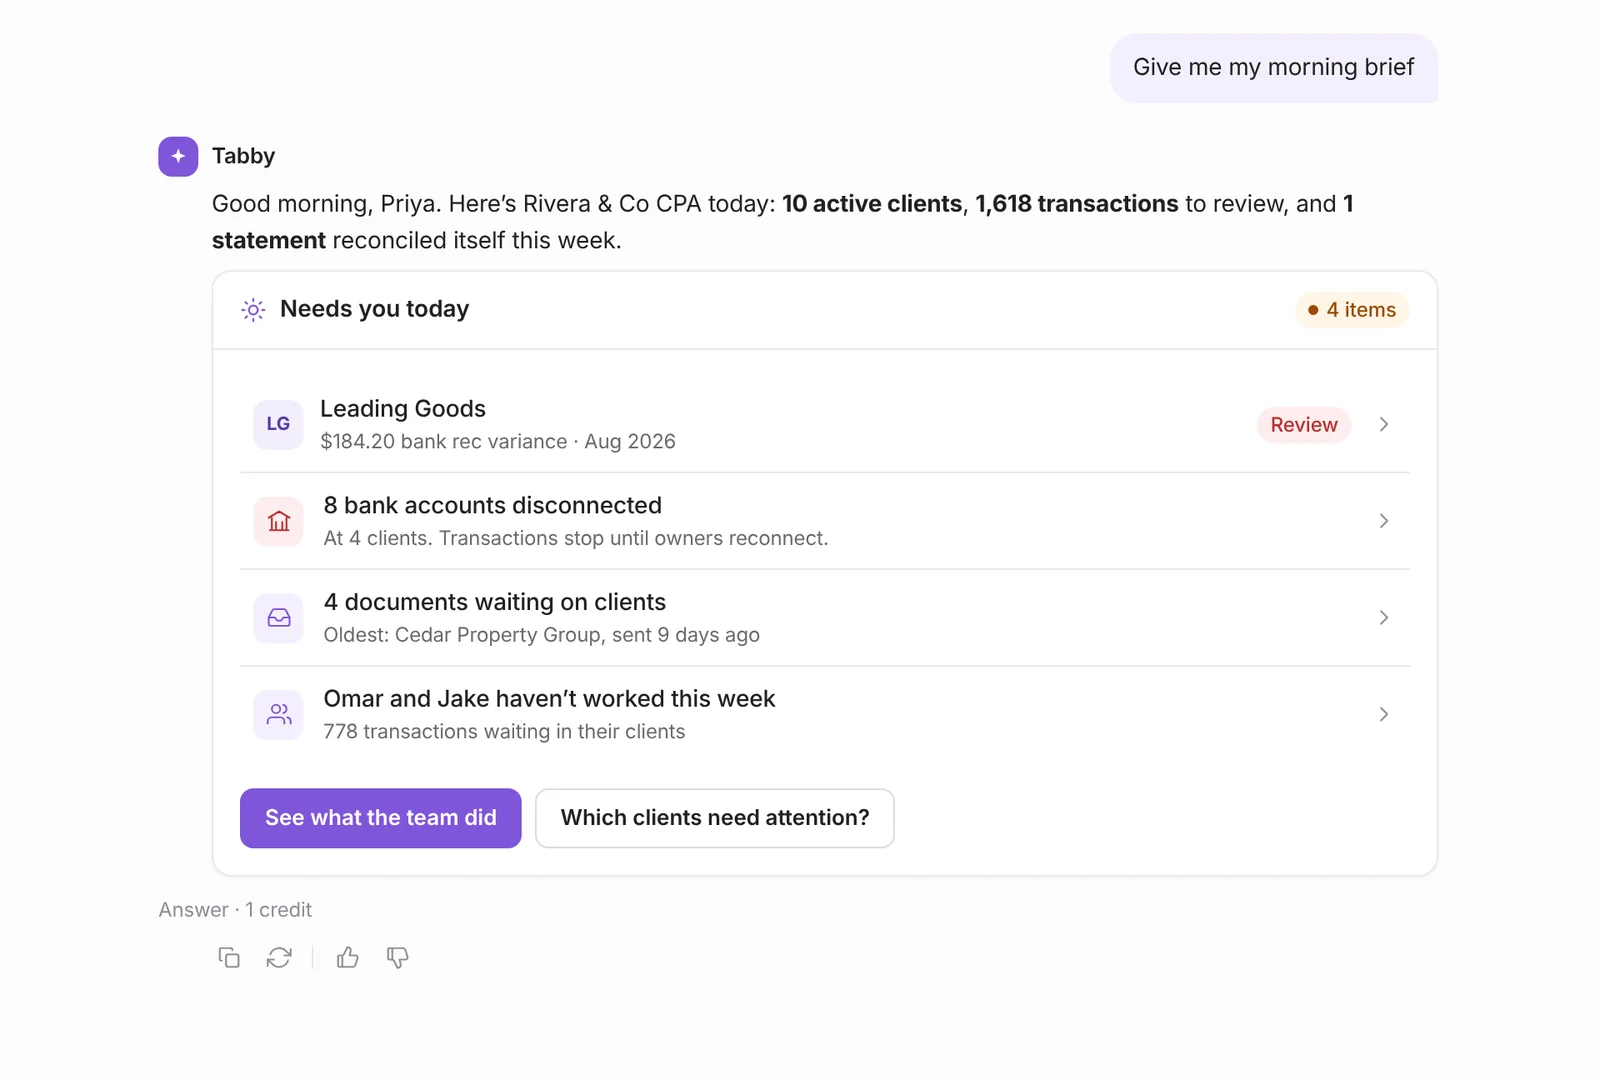The image size is (1600, 1080).
Task: Click the Answer · 1 credit label
Action: pyautogui.click(x=235, y=910)
